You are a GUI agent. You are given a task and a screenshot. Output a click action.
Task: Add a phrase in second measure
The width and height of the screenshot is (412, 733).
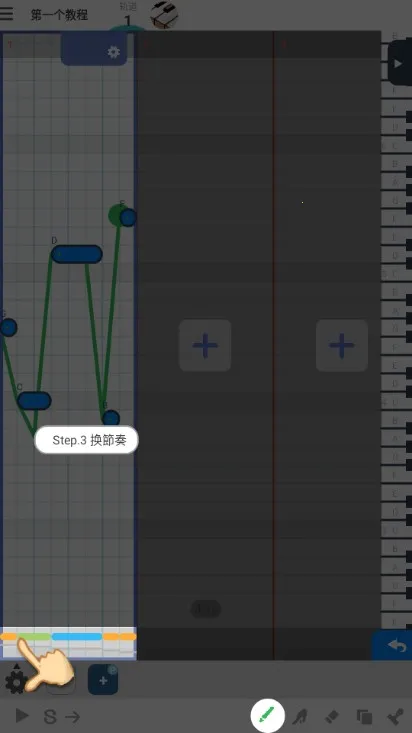(x=205, y=345)
